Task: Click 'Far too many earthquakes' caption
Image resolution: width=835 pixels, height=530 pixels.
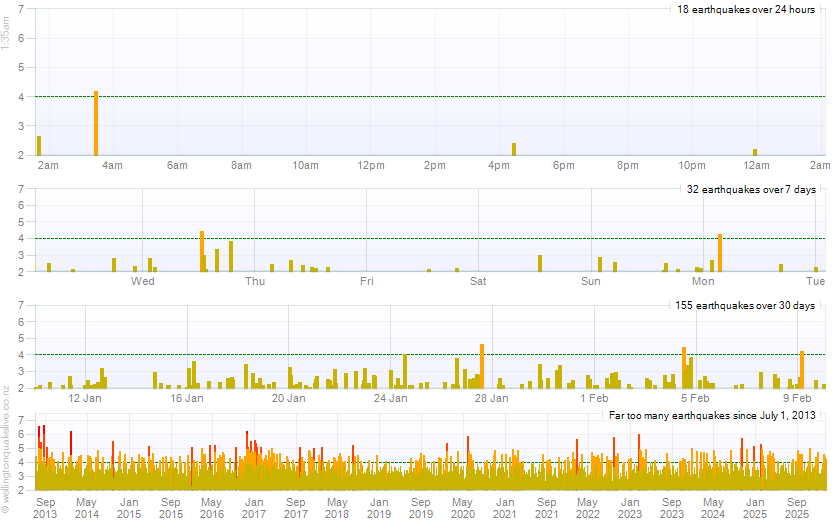Action: 713,414
